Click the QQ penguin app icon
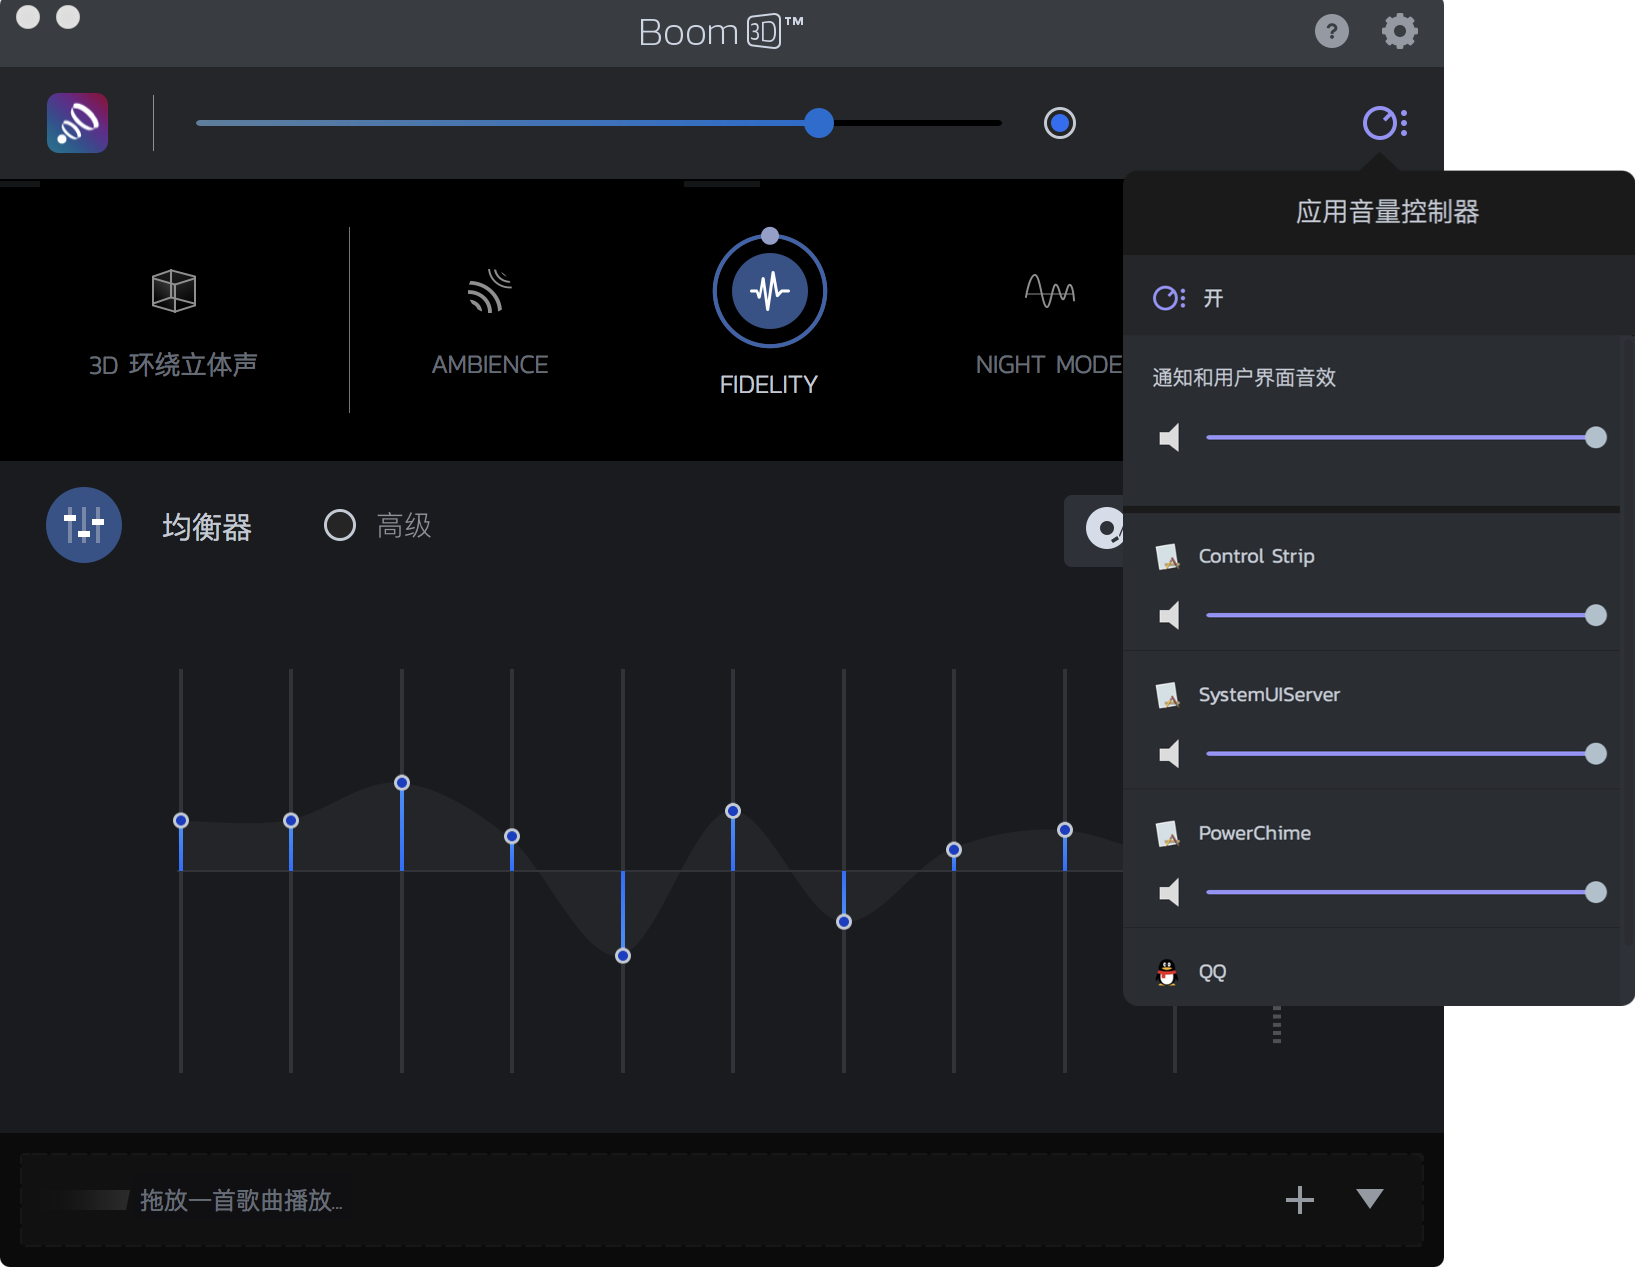The width and height of the screenshot is (1635, 1267). [x=1167, y=972]
